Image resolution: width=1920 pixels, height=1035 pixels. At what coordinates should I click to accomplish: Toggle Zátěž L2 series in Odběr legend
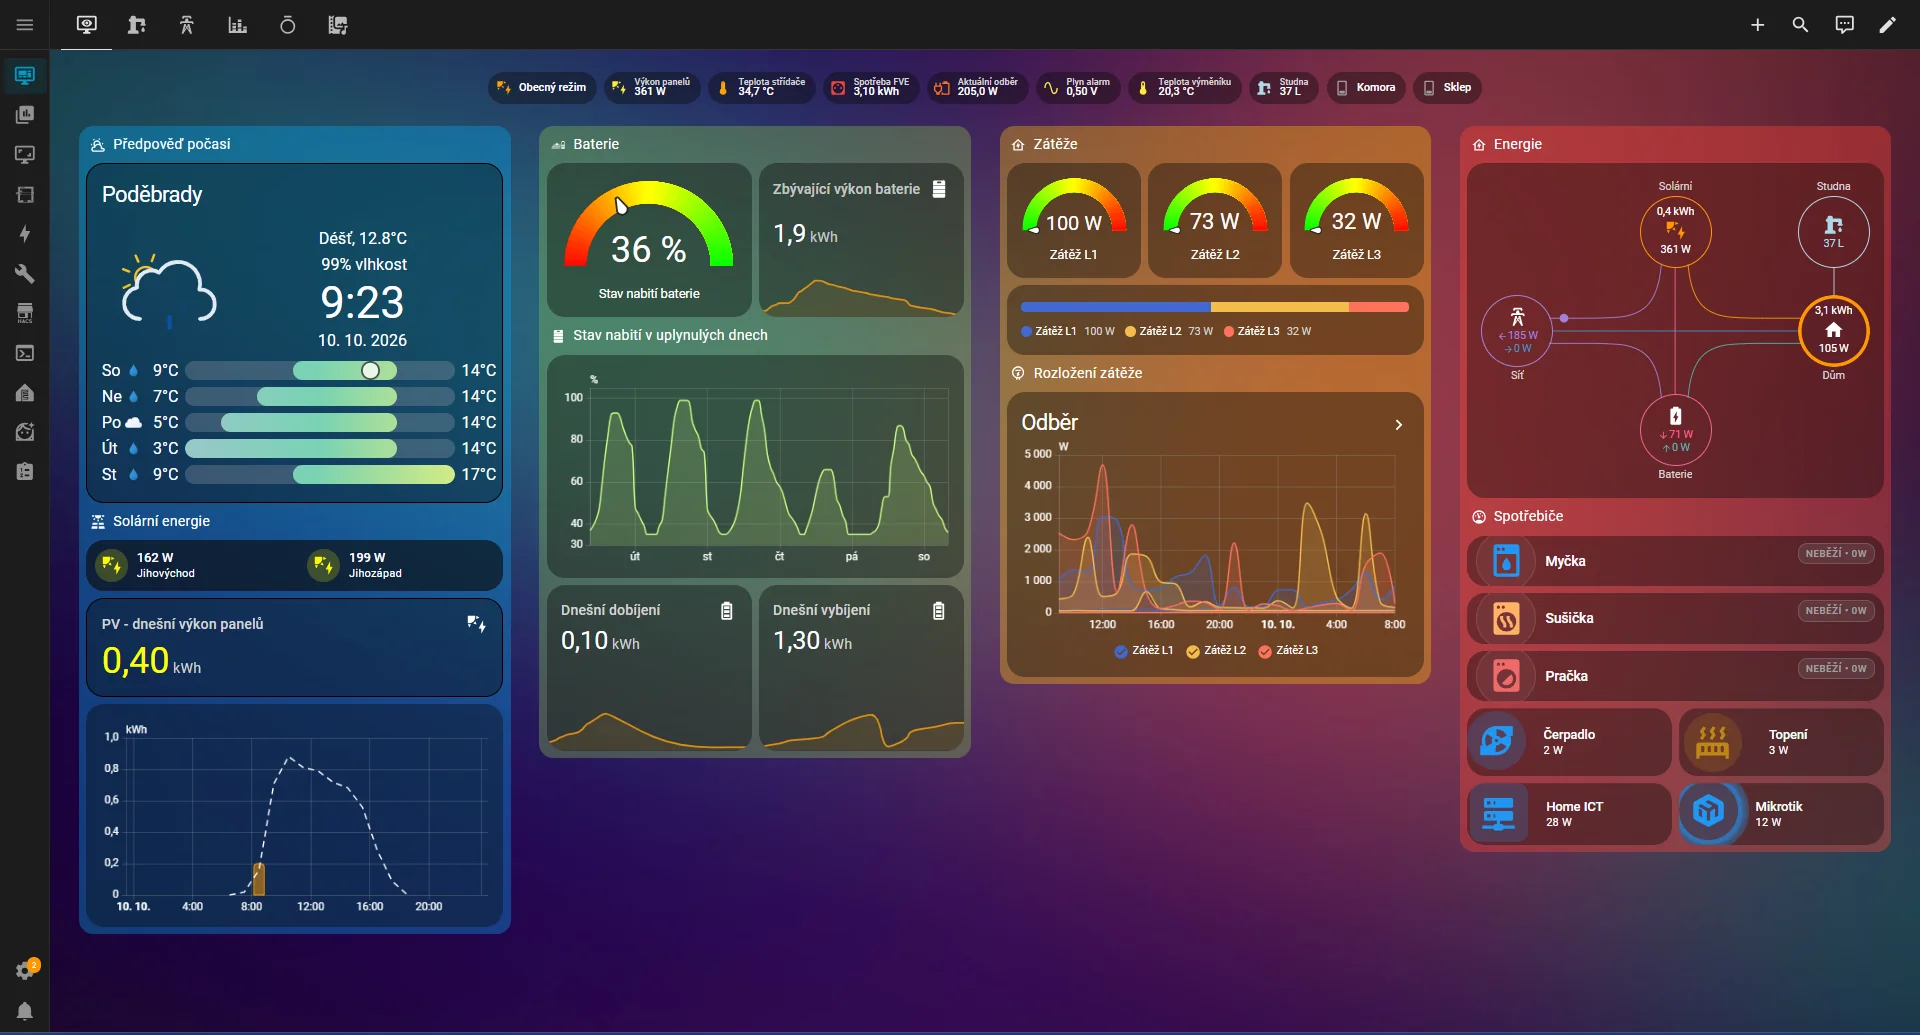1216,650
